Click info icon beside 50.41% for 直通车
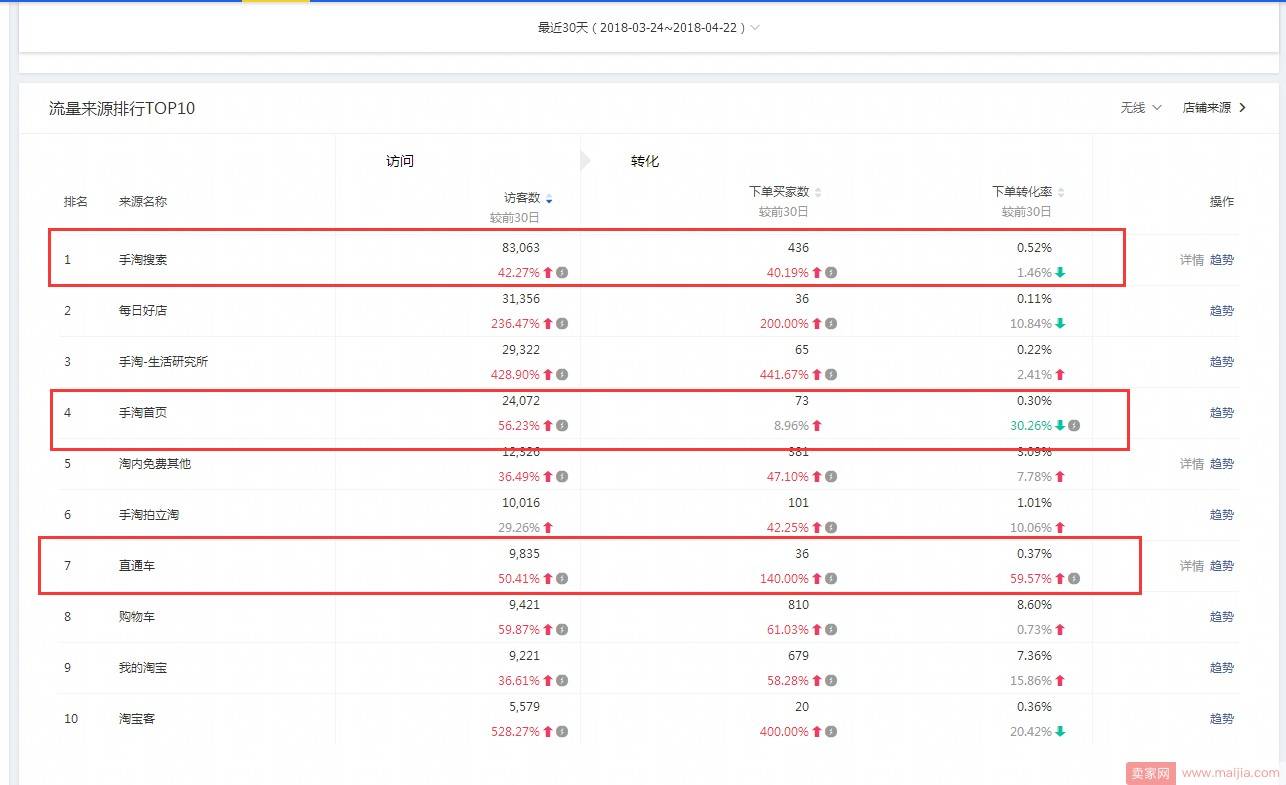 (563, 579)
